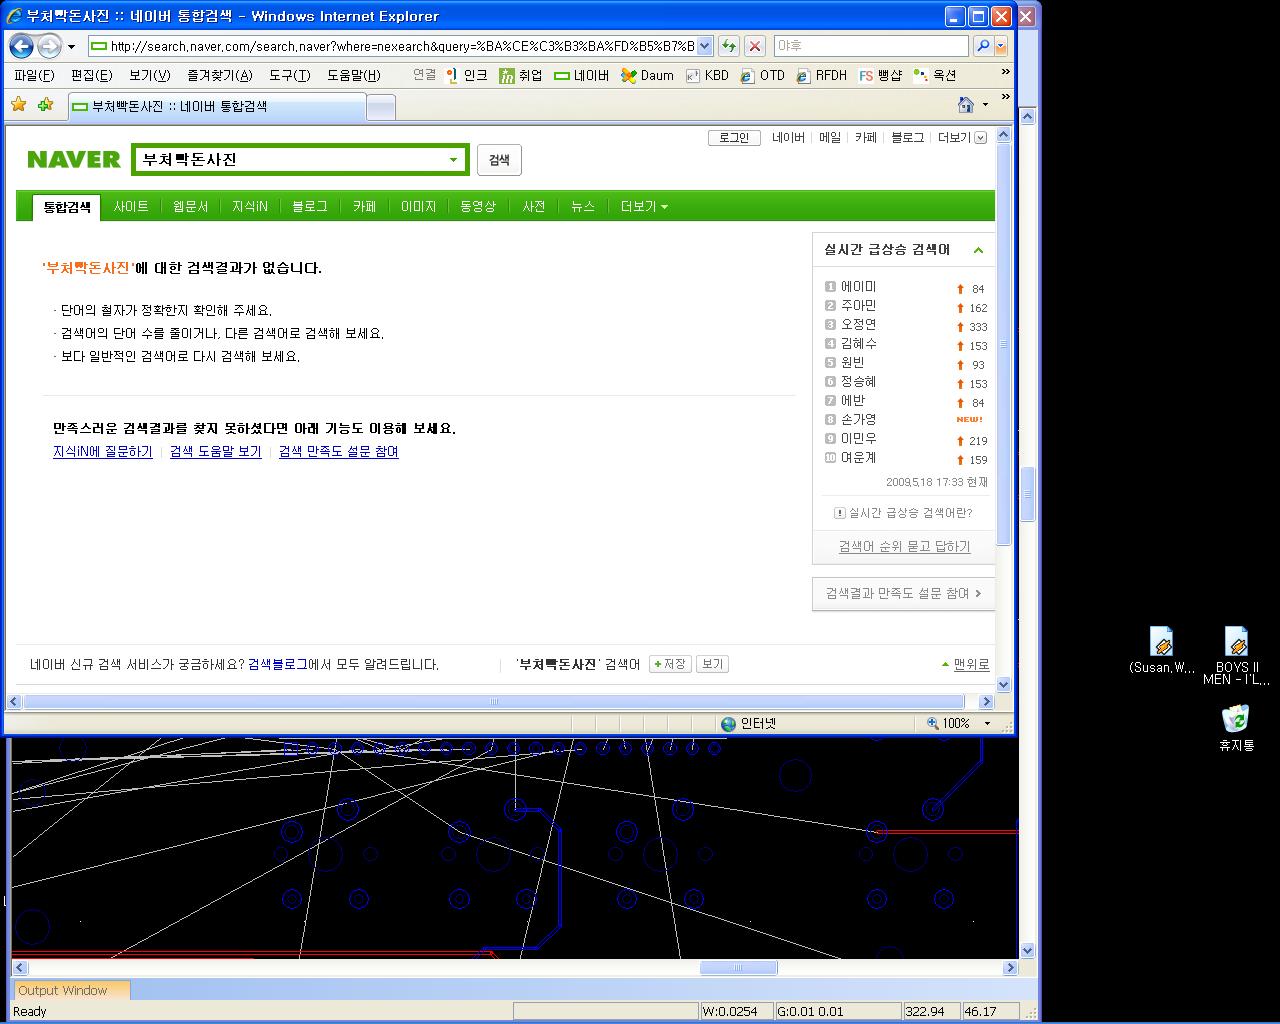Screen dimensions: 1280x1024
Task: Switch to the 블로그 search tab
Action: pyautogui.click(x=310, y=207)
